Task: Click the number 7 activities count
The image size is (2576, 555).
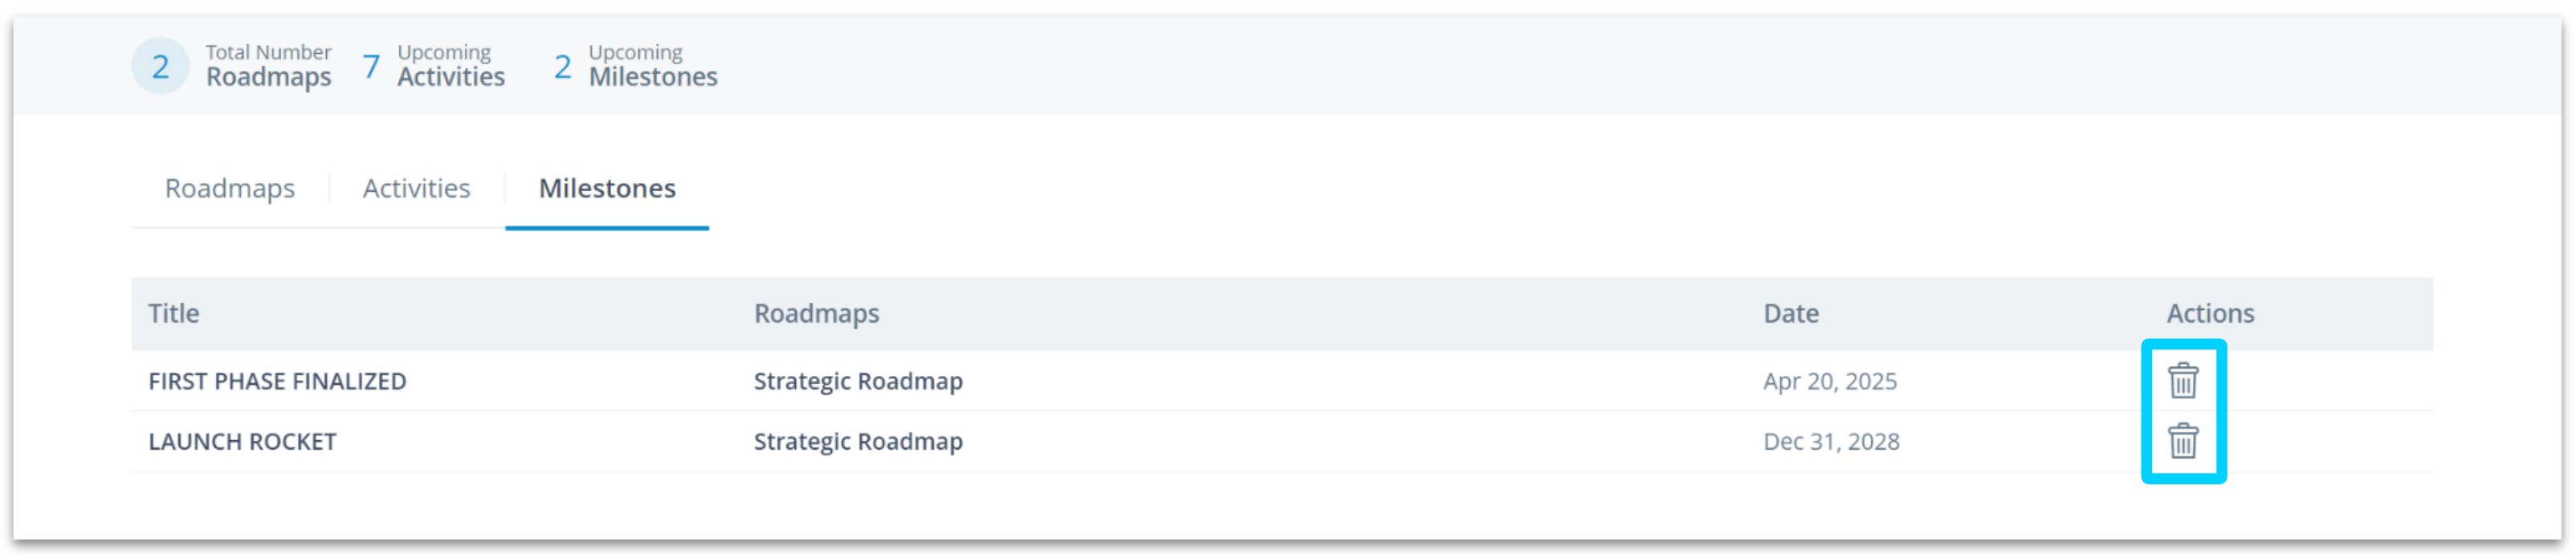Action: click(x=371, y=66)
